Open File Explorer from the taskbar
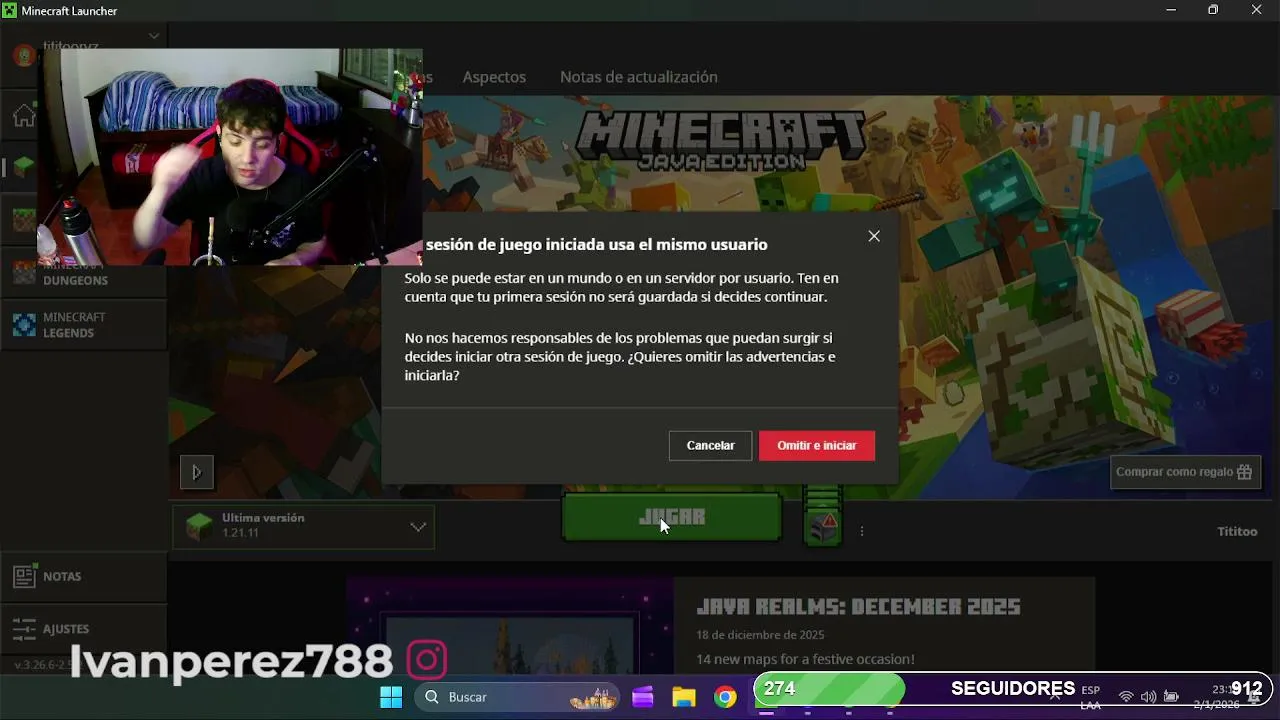1280x720 pixels. click(684, 697)
